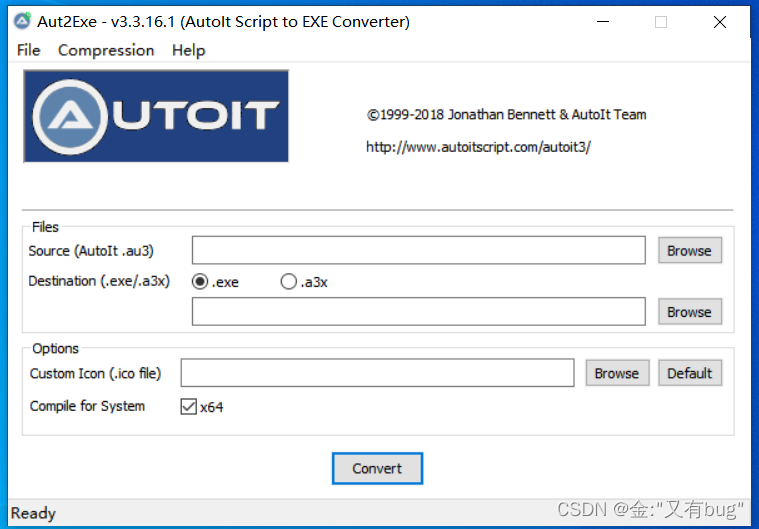Close the Aut2Exe window
The height and width of the screenshot is (529, 759).
(720, 22)
